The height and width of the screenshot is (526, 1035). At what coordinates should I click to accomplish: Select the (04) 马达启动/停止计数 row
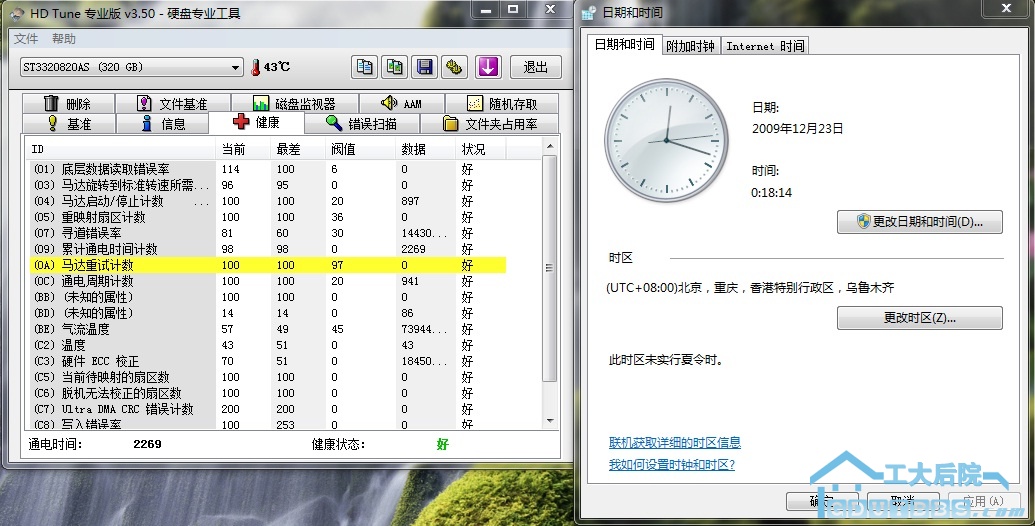click(268, 201)
